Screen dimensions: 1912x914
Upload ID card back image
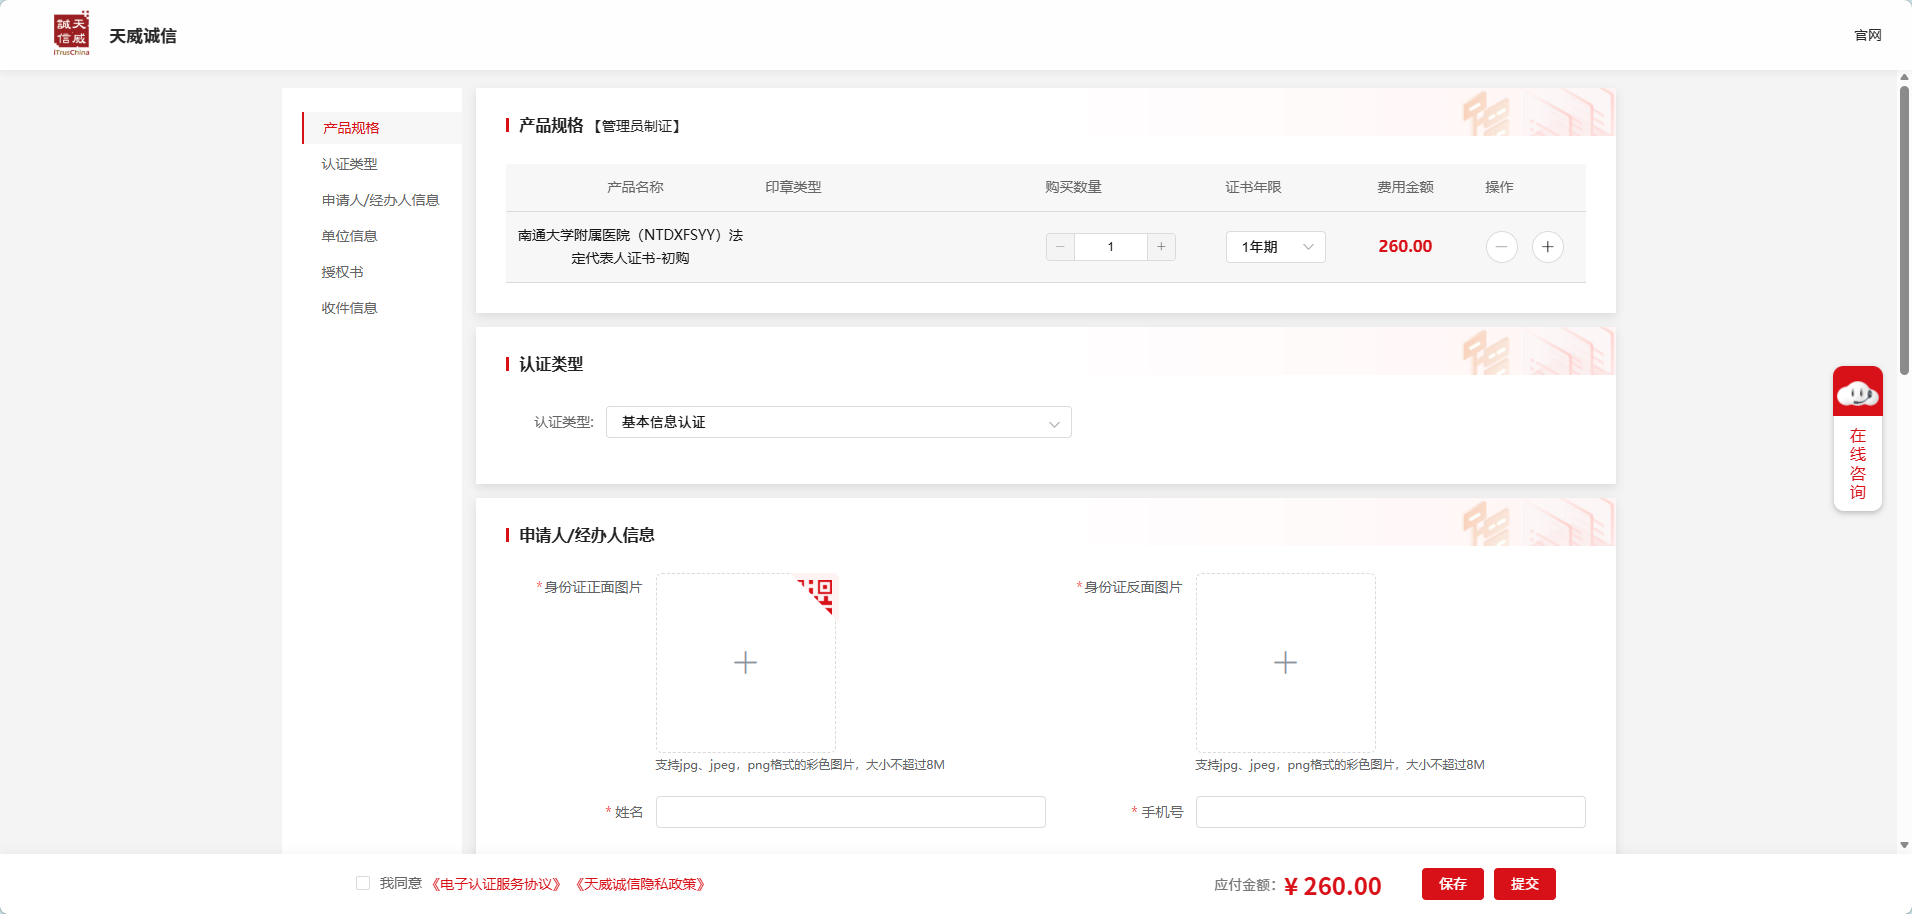click(x=1285, y=662)
